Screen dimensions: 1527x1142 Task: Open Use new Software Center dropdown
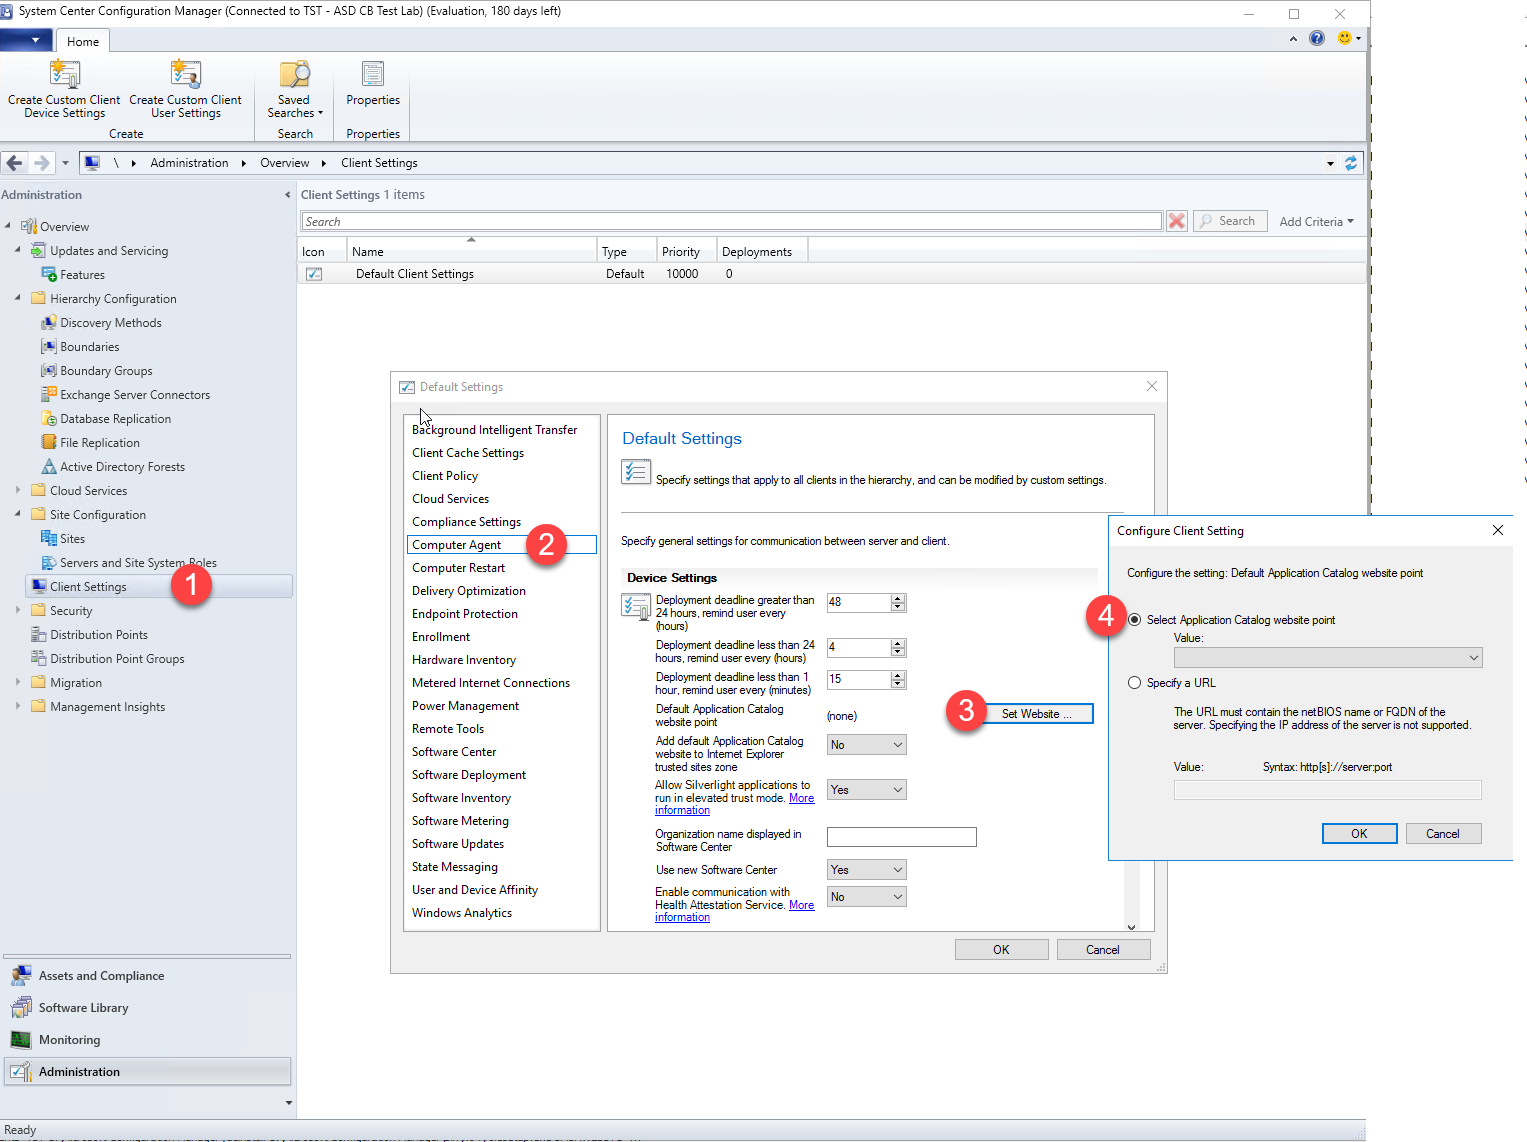(866, 870)
